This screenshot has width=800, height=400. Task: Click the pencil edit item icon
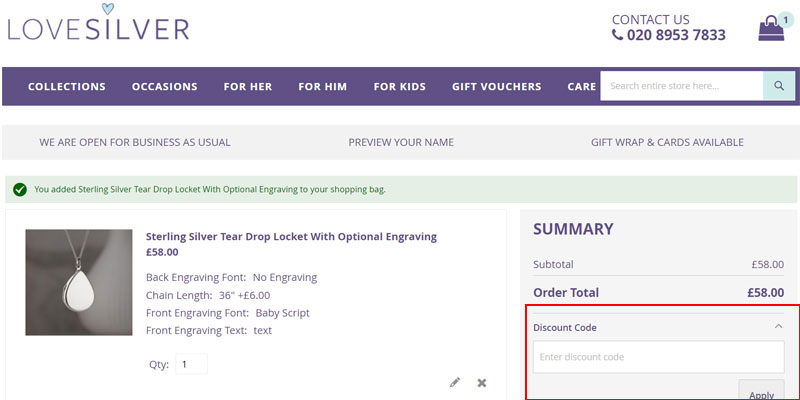[455, 382]
